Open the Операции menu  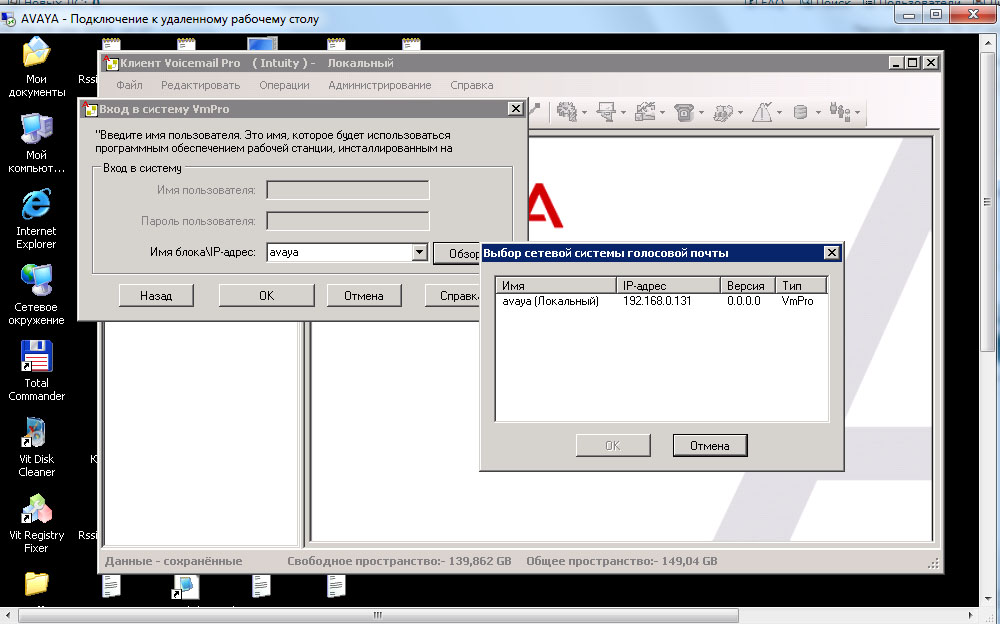point(284,85)
